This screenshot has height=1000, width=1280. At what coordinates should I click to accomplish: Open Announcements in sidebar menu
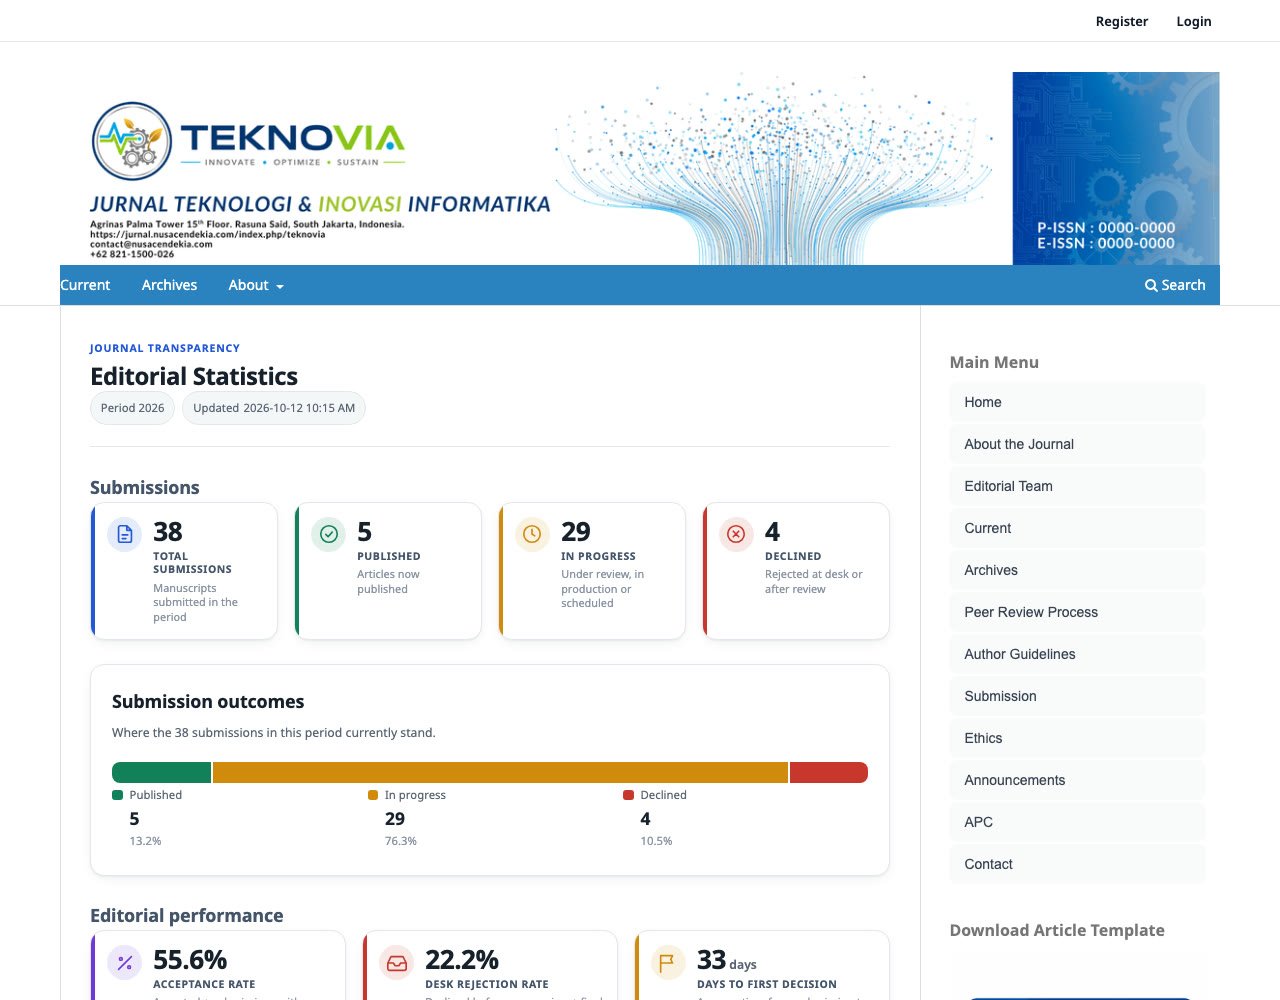(x=1077, y=780)
